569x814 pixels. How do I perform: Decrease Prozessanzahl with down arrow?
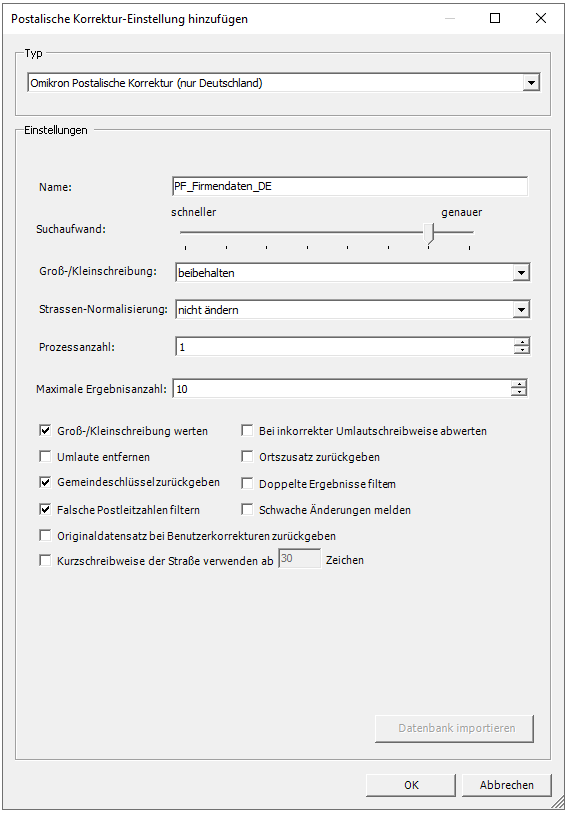521,350
